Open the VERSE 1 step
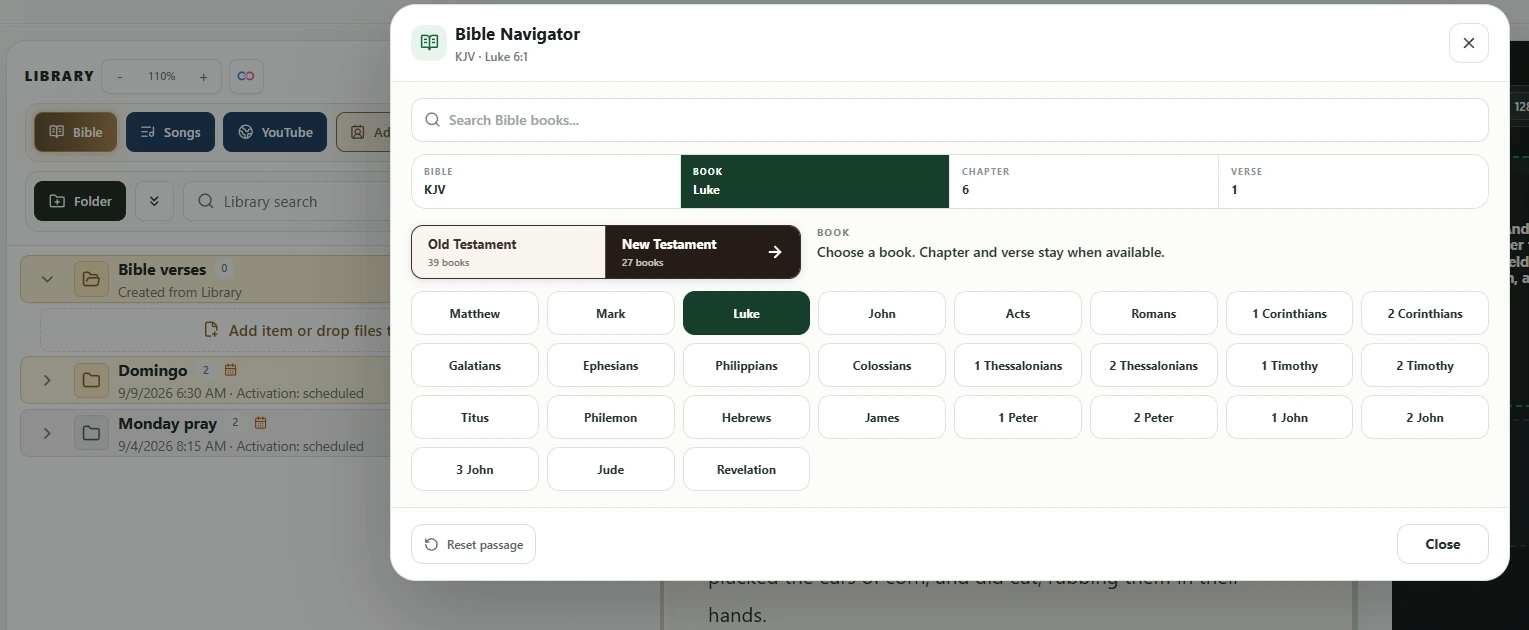Viewport: 1529px width, 630px height. point(1353,181)
